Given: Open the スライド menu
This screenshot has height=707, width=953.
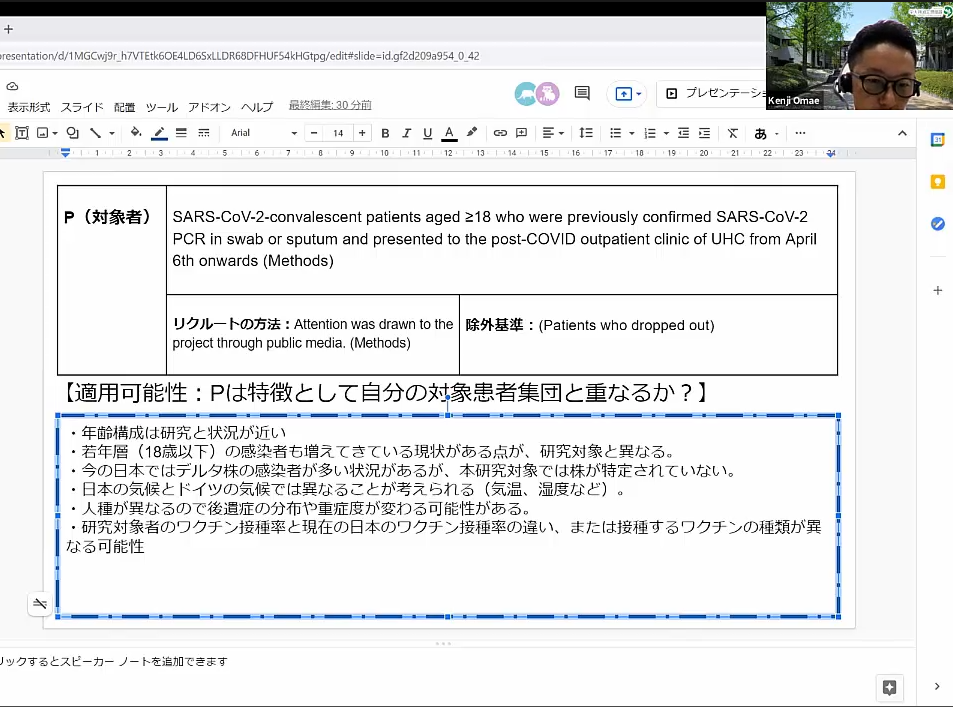Looking at the screenshot, I should (x=82, y=107).
